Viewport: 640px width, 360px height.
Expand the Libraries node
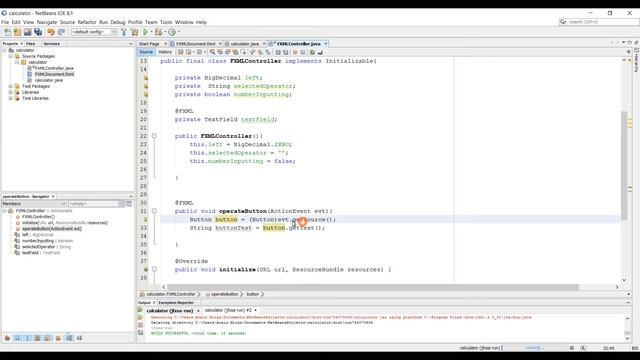point(11,92)
